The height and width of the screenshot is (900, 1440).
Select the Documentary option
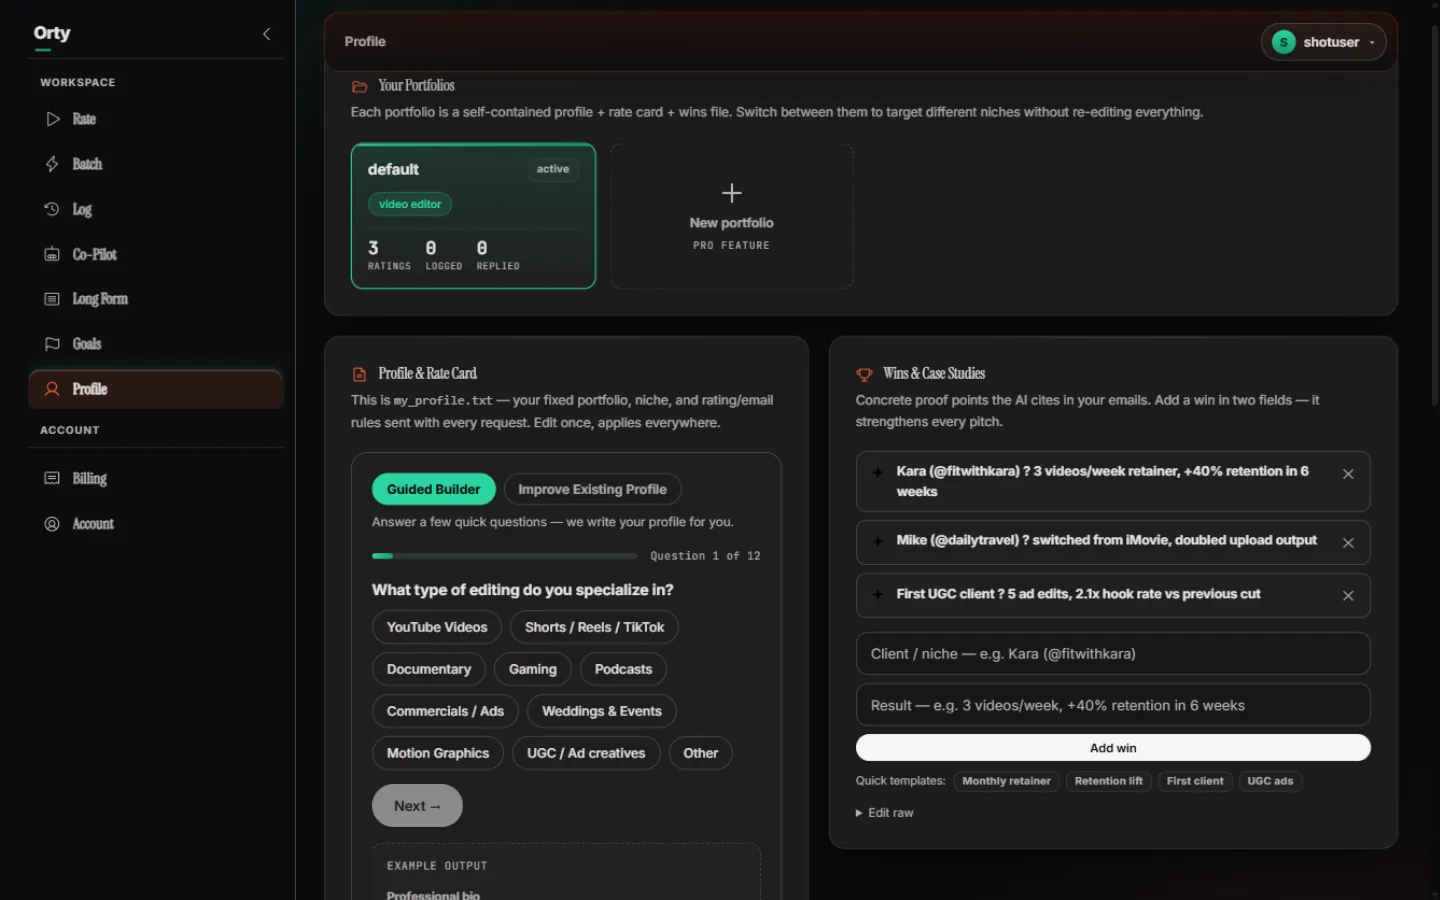click(429, 669)
